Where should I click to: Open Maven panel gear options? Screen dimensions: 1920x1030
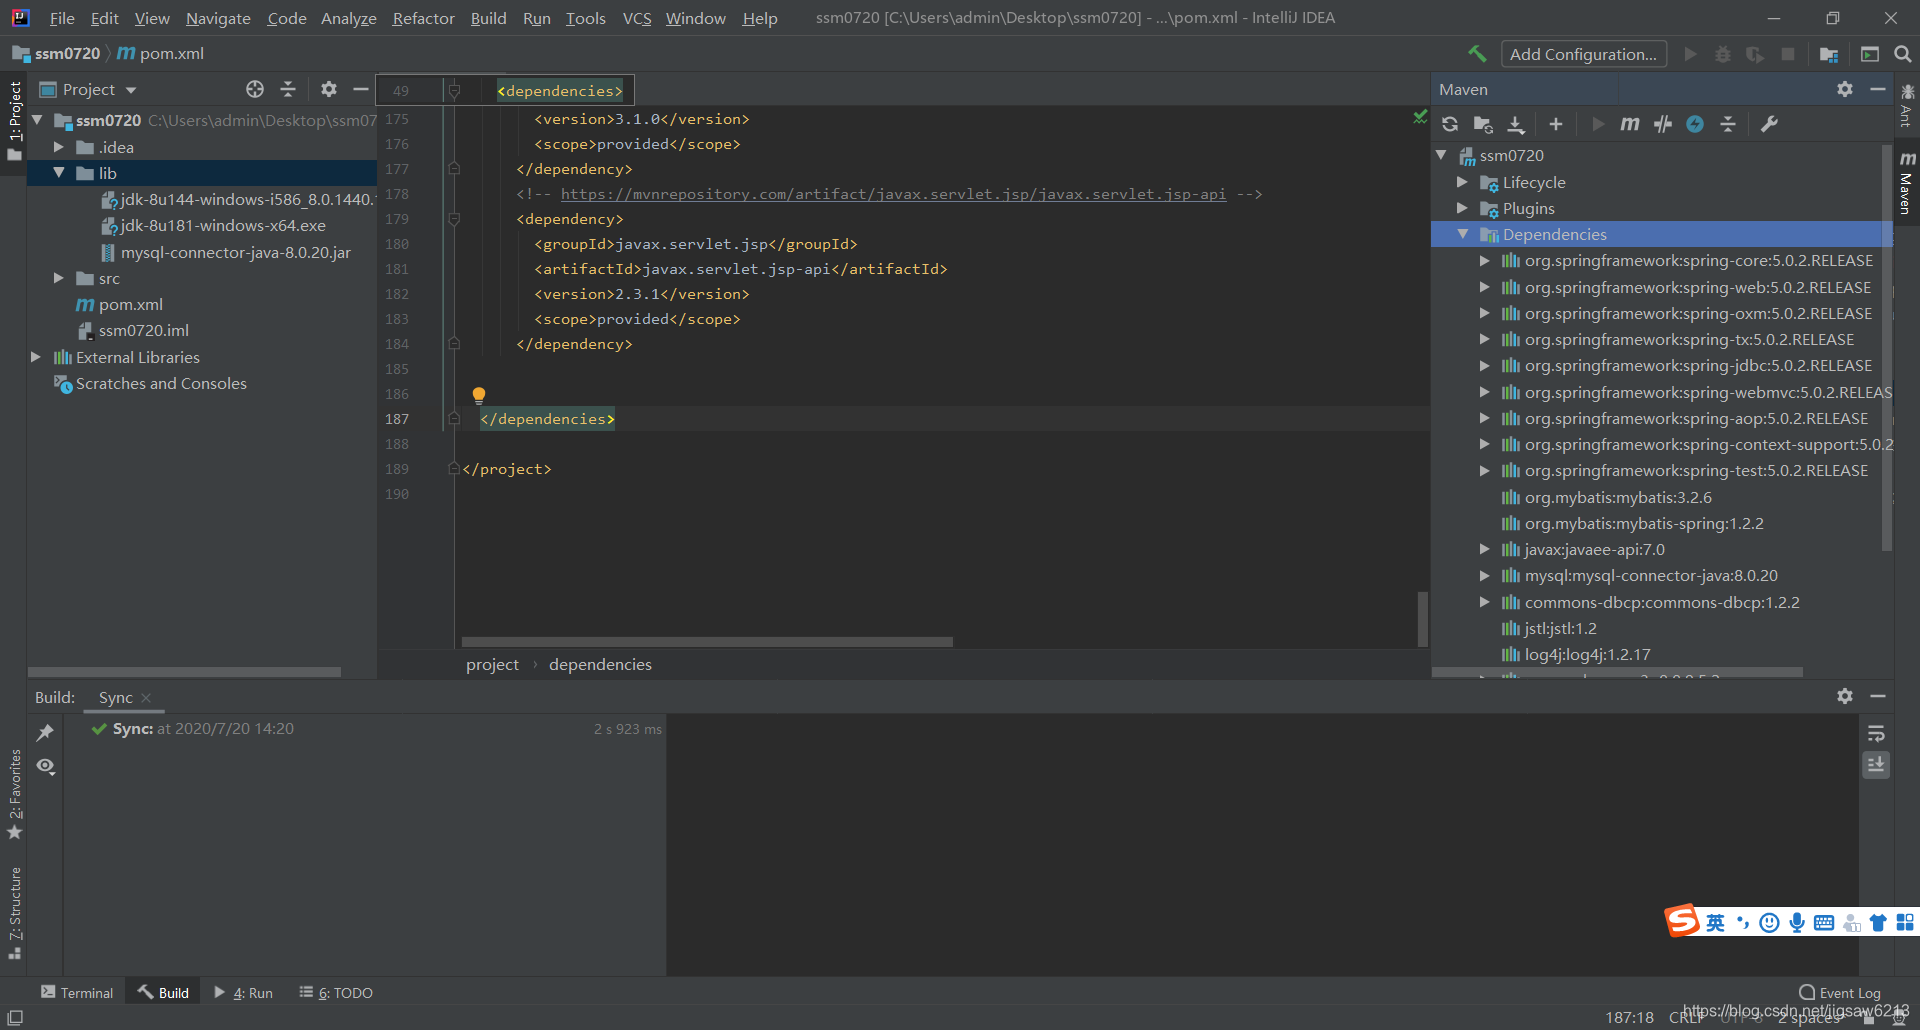point(1845,89)
